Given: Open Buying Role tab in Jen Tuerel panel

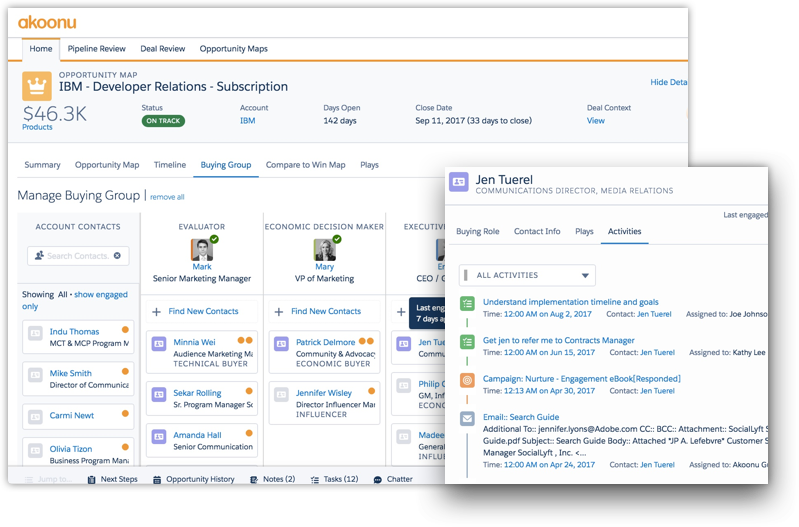Looking at the screenshot, I should click(x=477, y=231).
